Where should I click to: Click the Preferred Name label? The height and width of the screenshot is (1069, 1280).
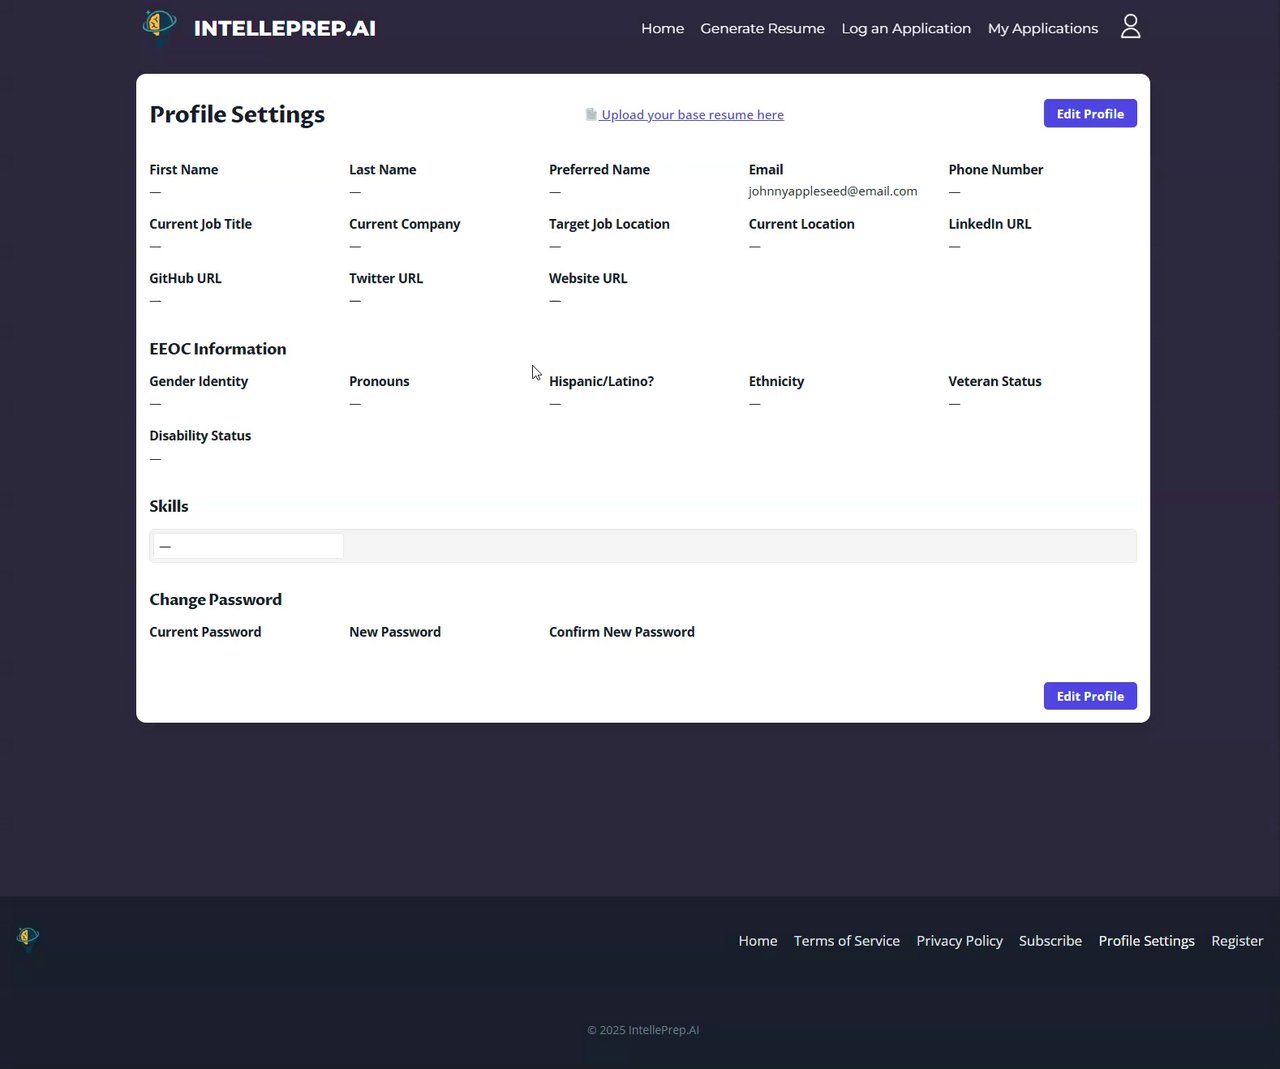tap(599, 169)
